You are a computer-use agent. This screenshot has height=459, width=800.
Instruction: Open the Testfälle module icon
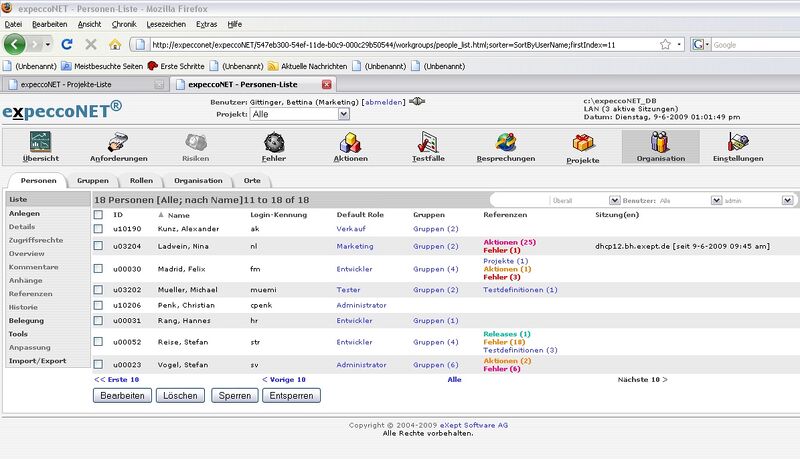click(x=428, y=142)
